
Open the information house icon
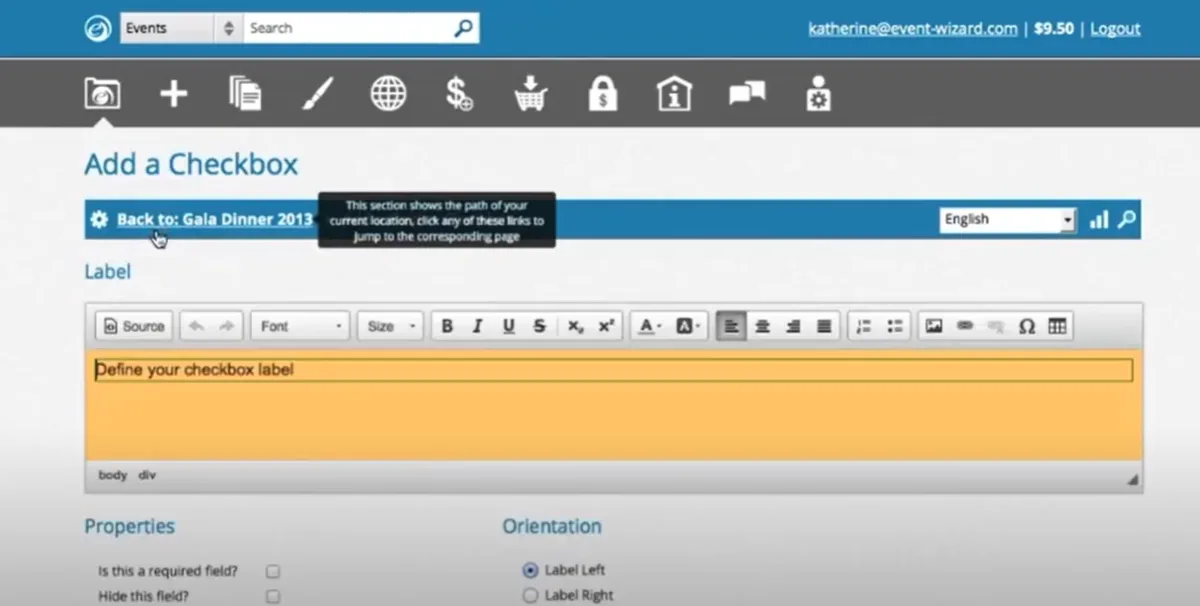click(675, 94)
